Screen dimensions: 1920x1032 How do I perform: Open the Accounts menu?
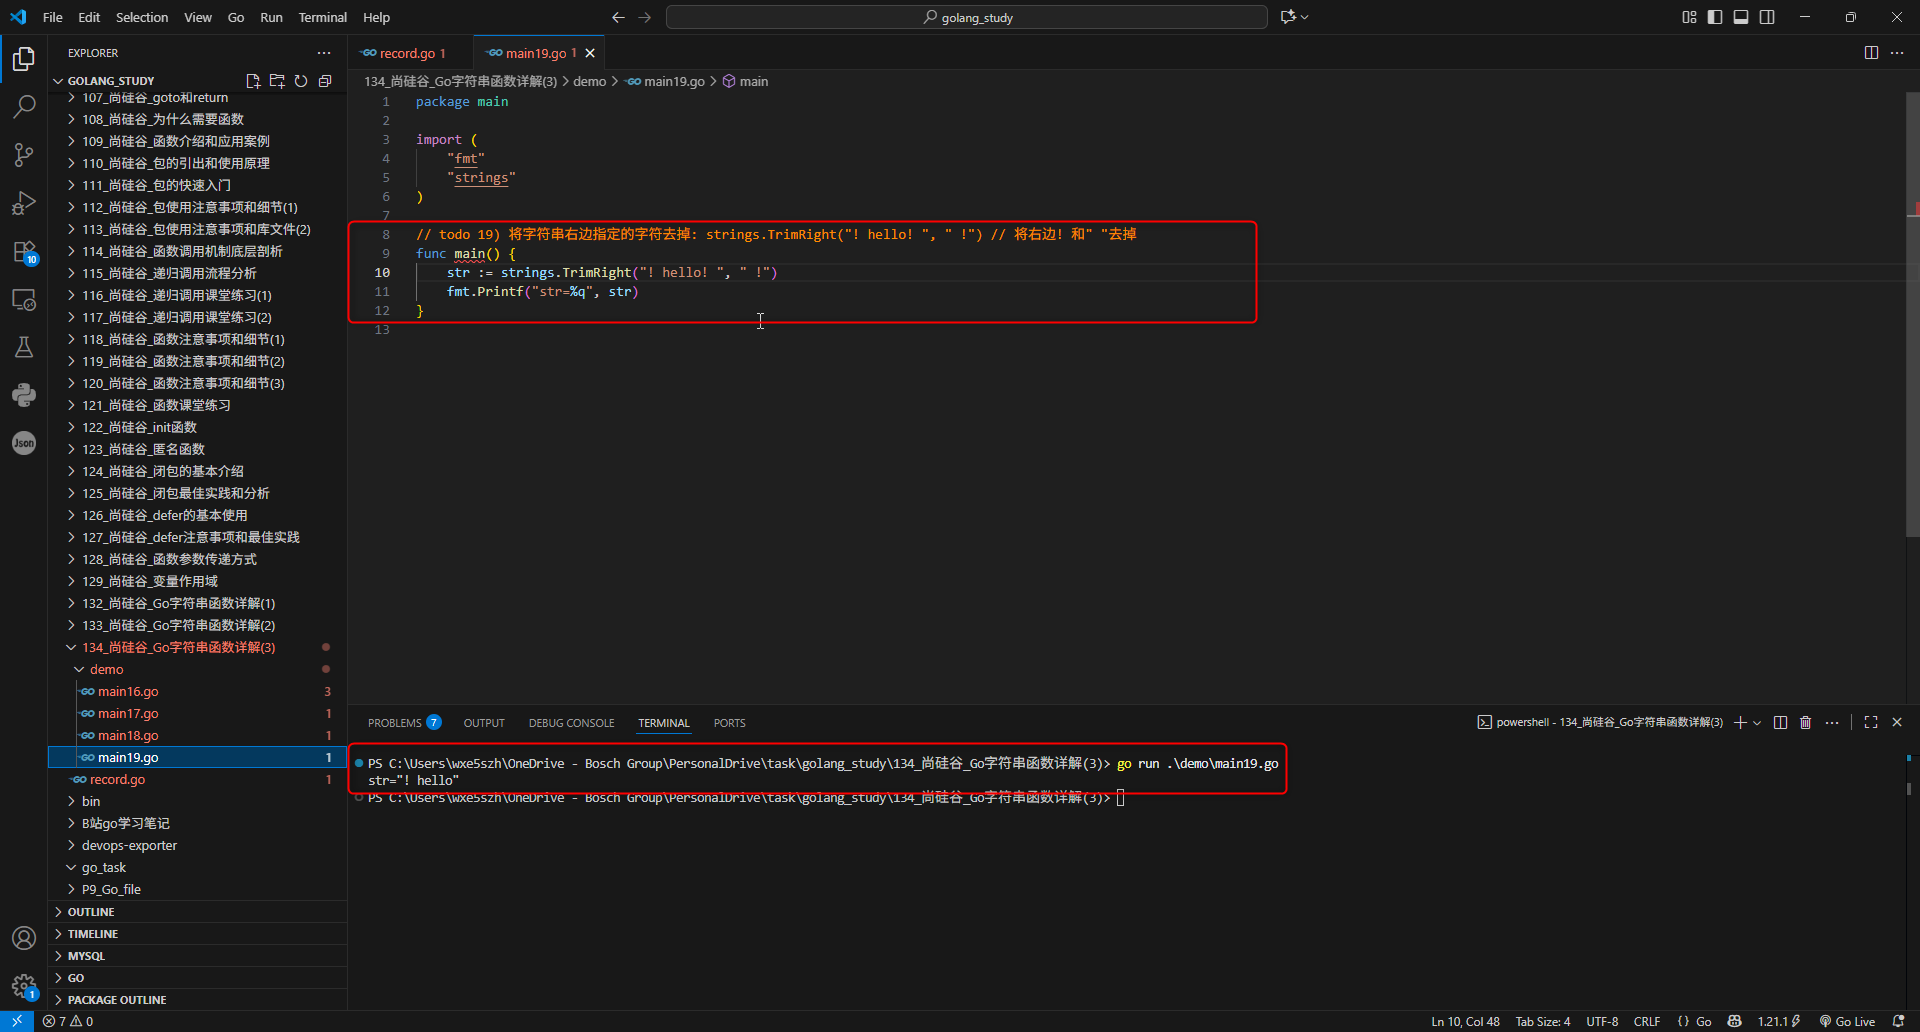coord(24,938)
